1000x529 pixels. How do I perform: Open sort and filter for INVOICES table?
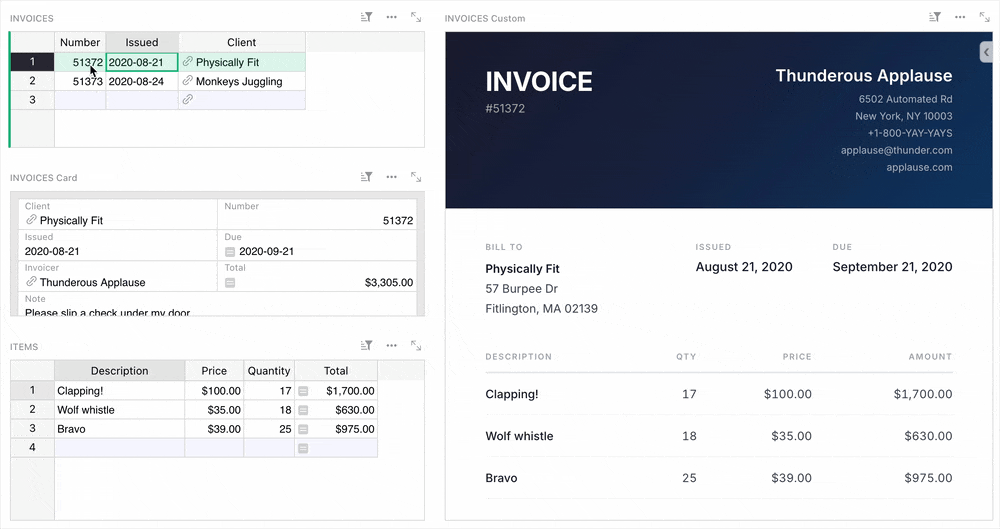pyautogui.click(x=367, y=18)
